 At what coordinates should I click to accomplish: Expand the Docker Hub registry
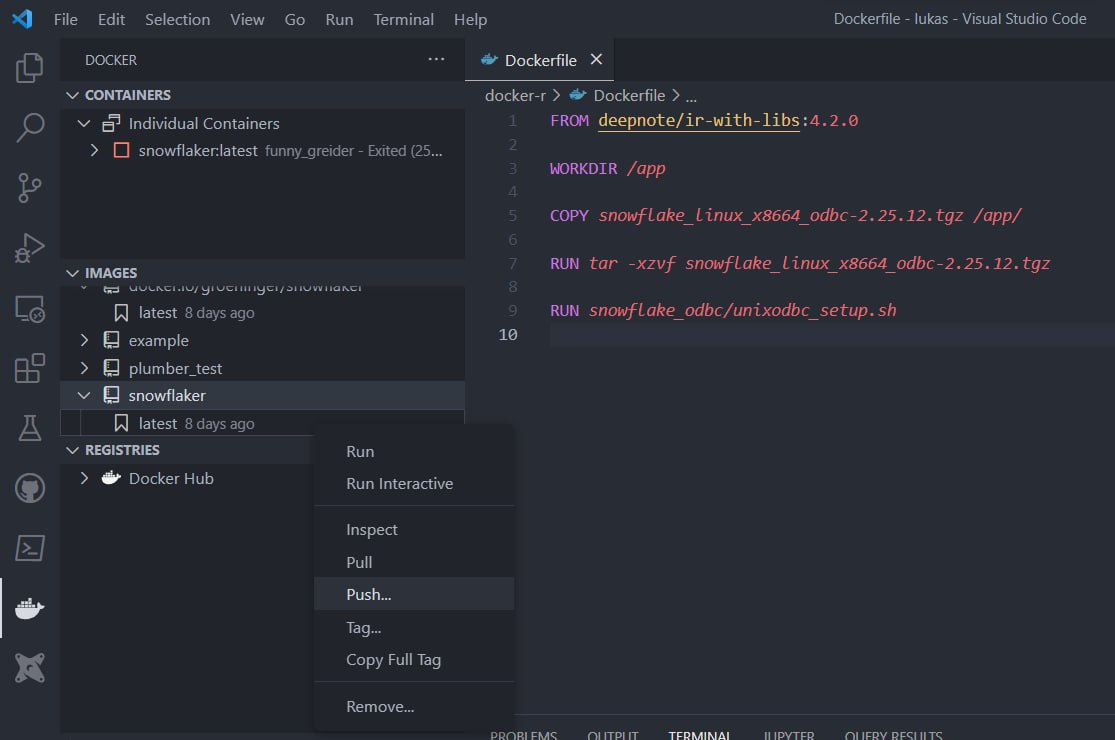84,478
